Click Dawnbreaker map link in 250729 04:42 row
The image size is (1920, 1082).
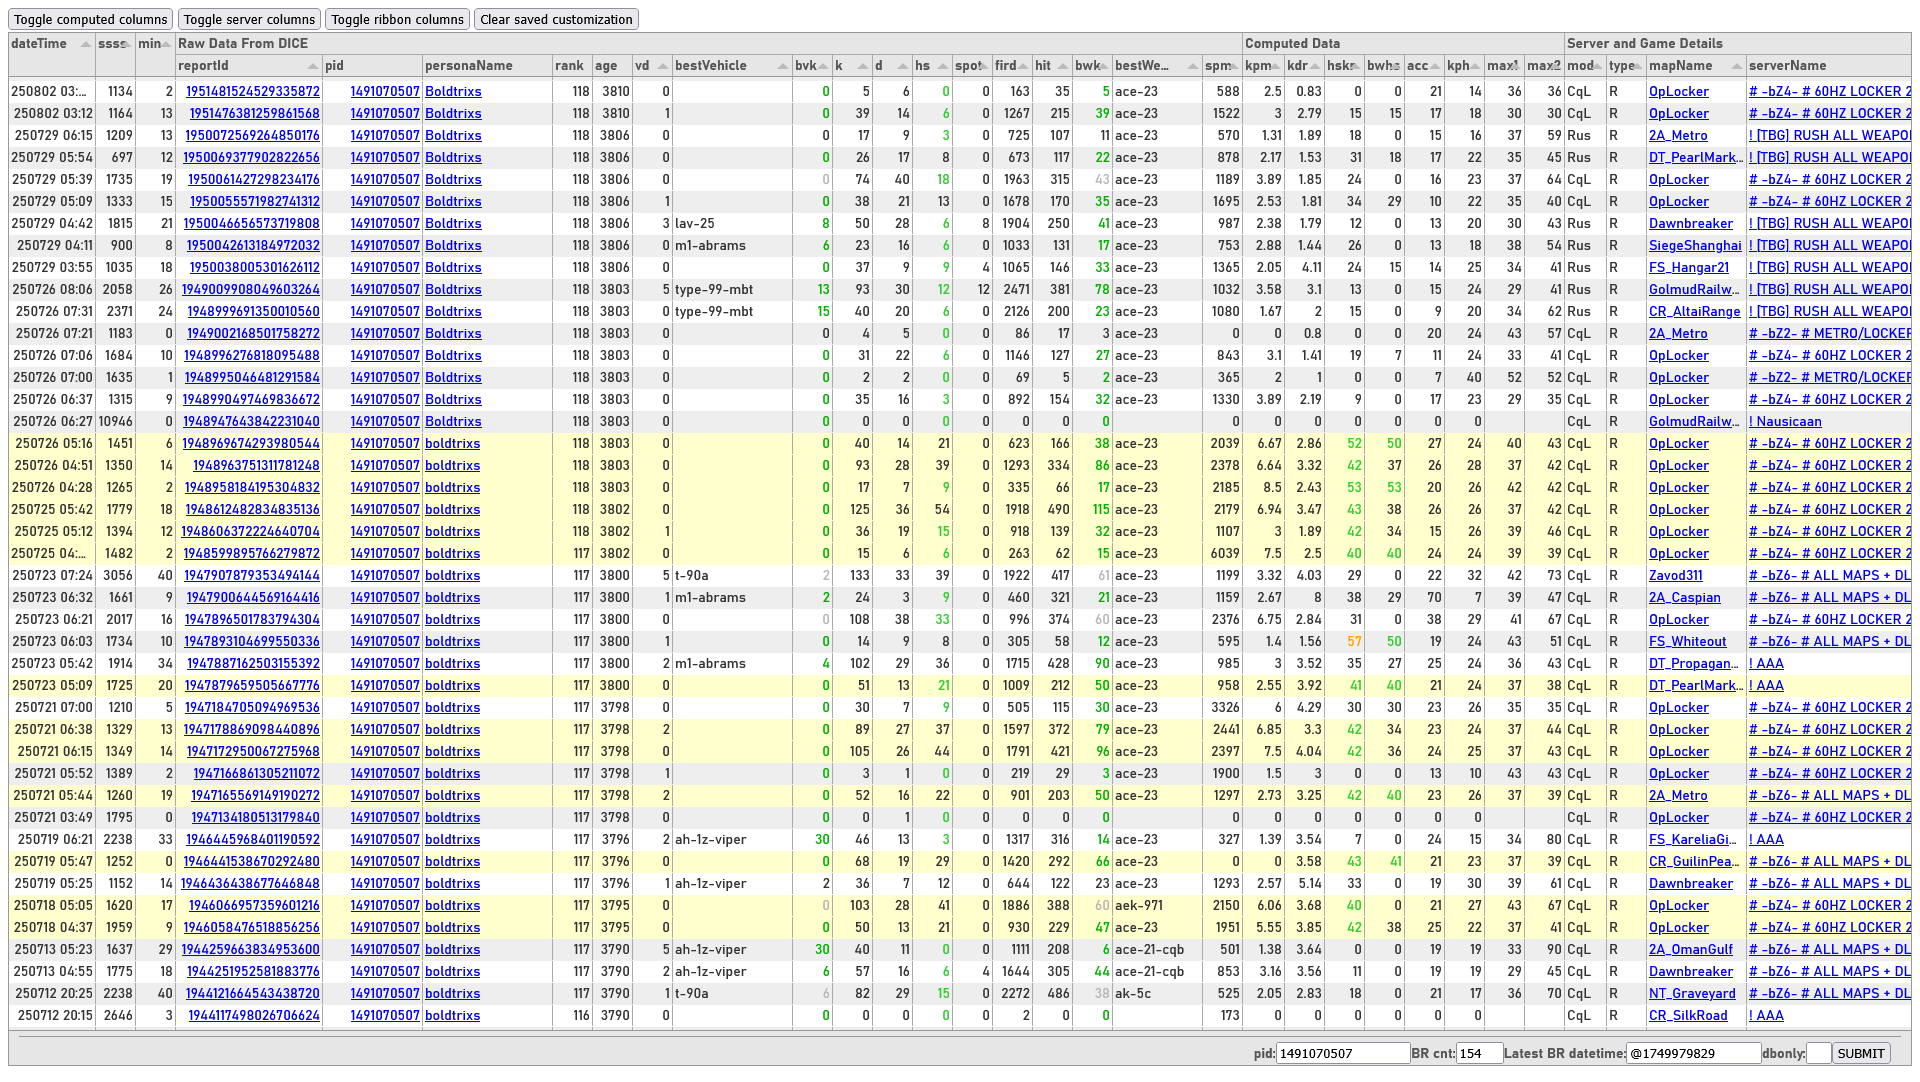click(1691, 224)
